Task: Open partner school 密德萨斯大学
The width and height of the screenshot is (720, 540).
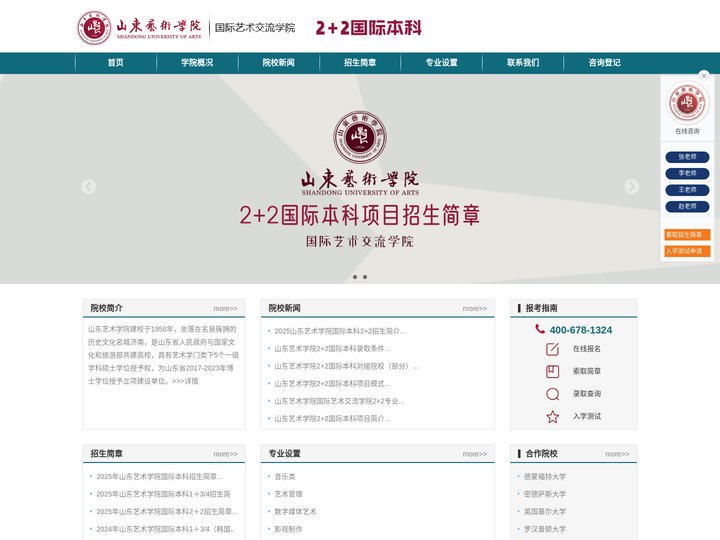Action: (545, 494)
